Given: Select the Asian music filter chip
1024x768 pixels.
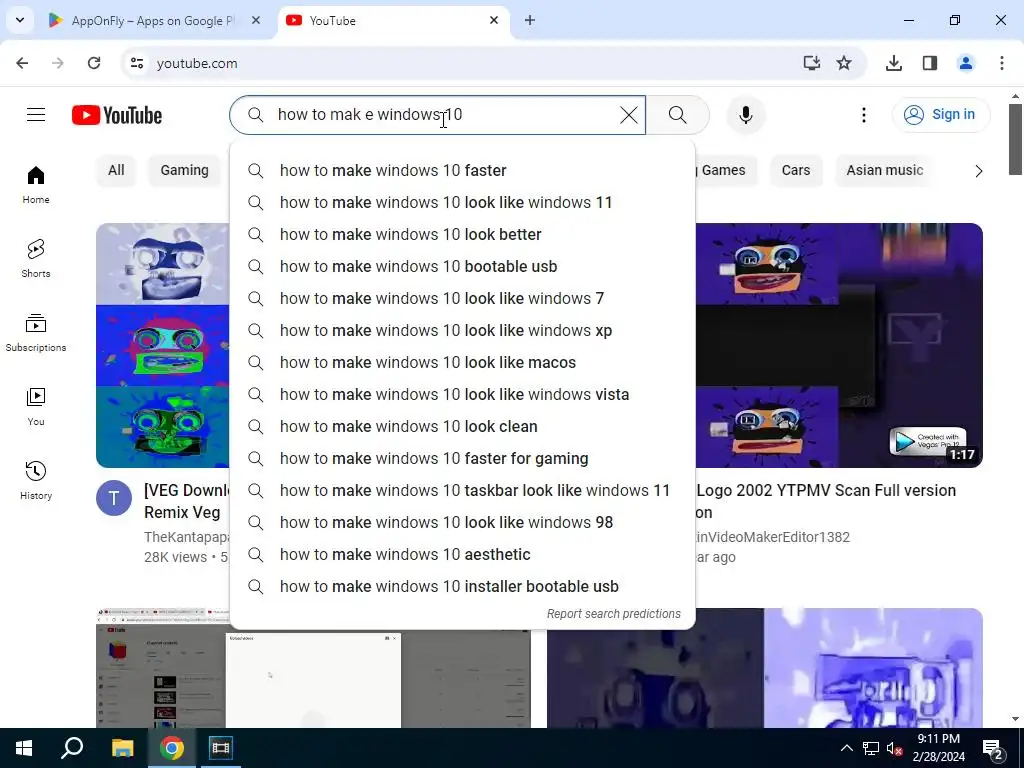Looking at the screenshot, I should pos(884,170).
